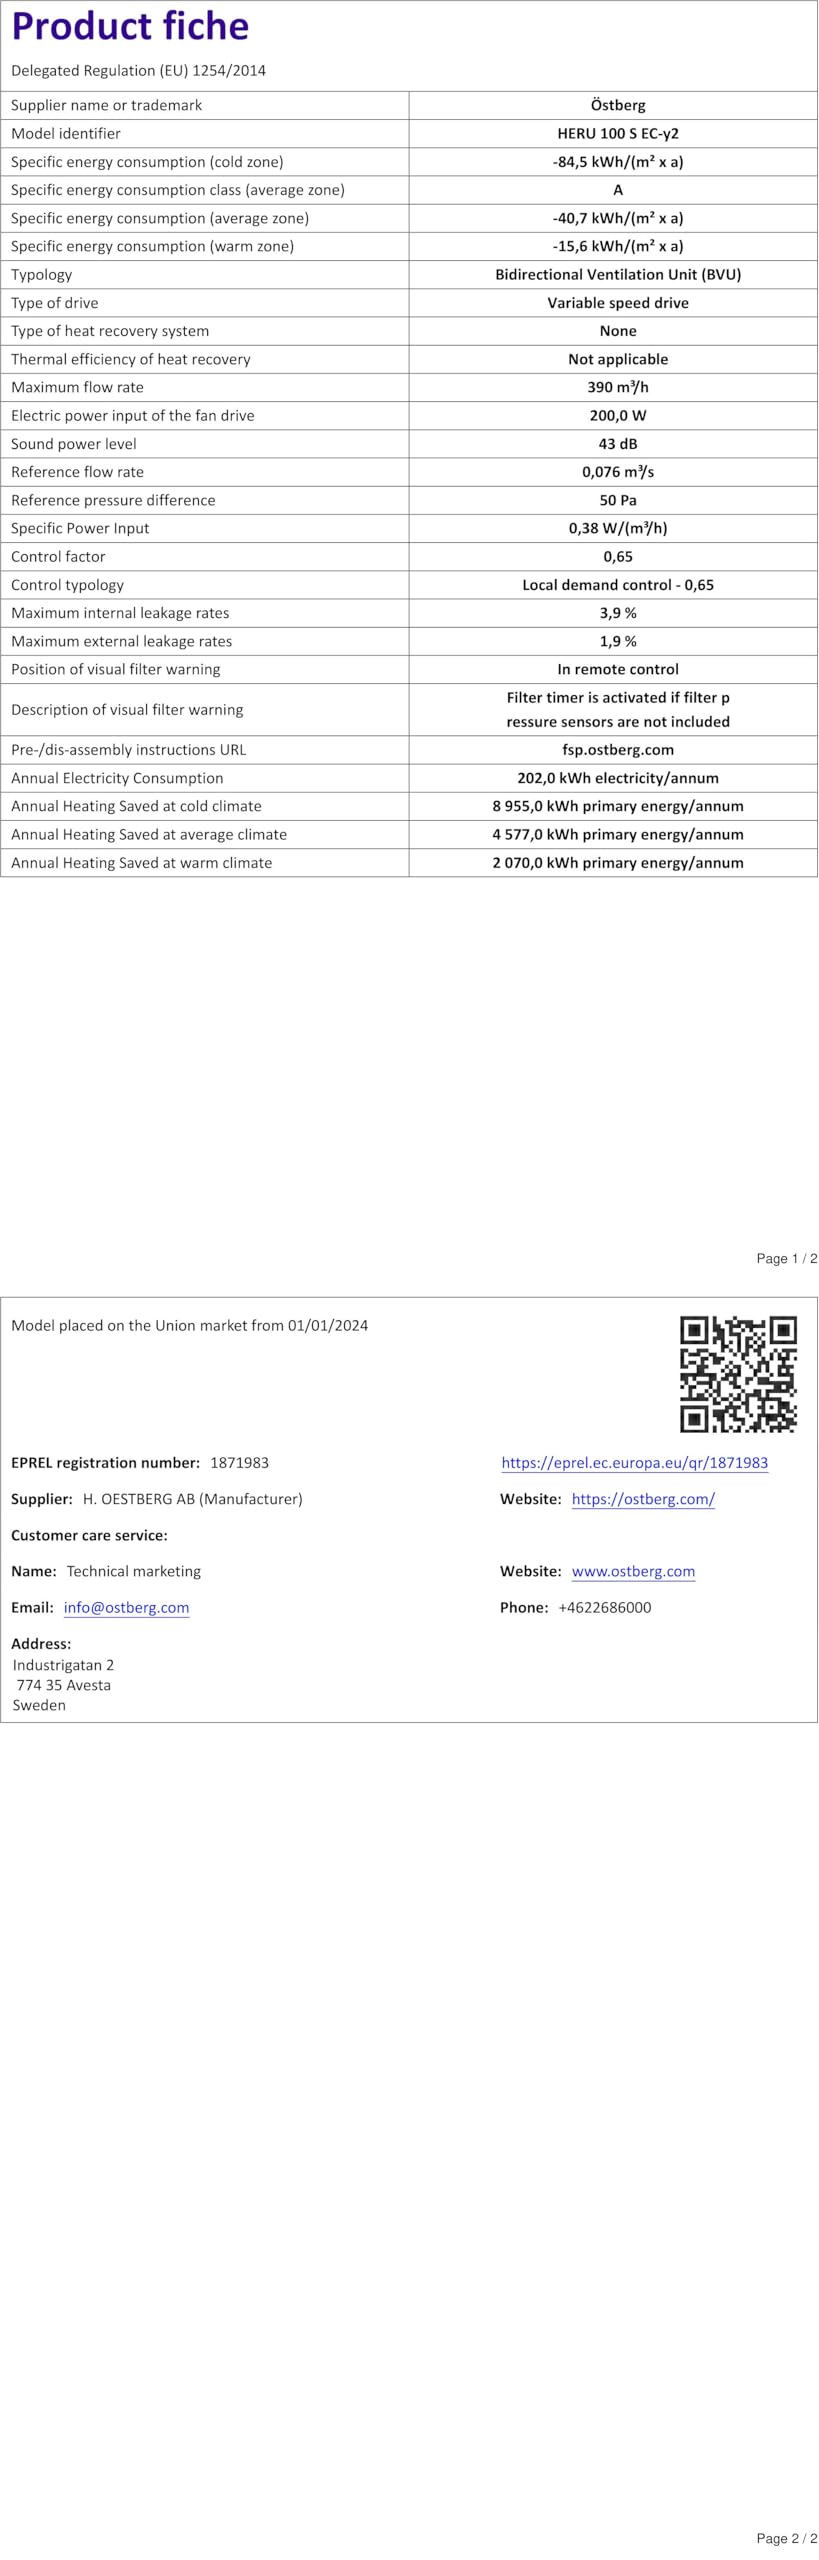Select EPREL registration number 1871983
Viewport: 819px width, 2560px height.
pyautogui.click(x=239, y=1462)
